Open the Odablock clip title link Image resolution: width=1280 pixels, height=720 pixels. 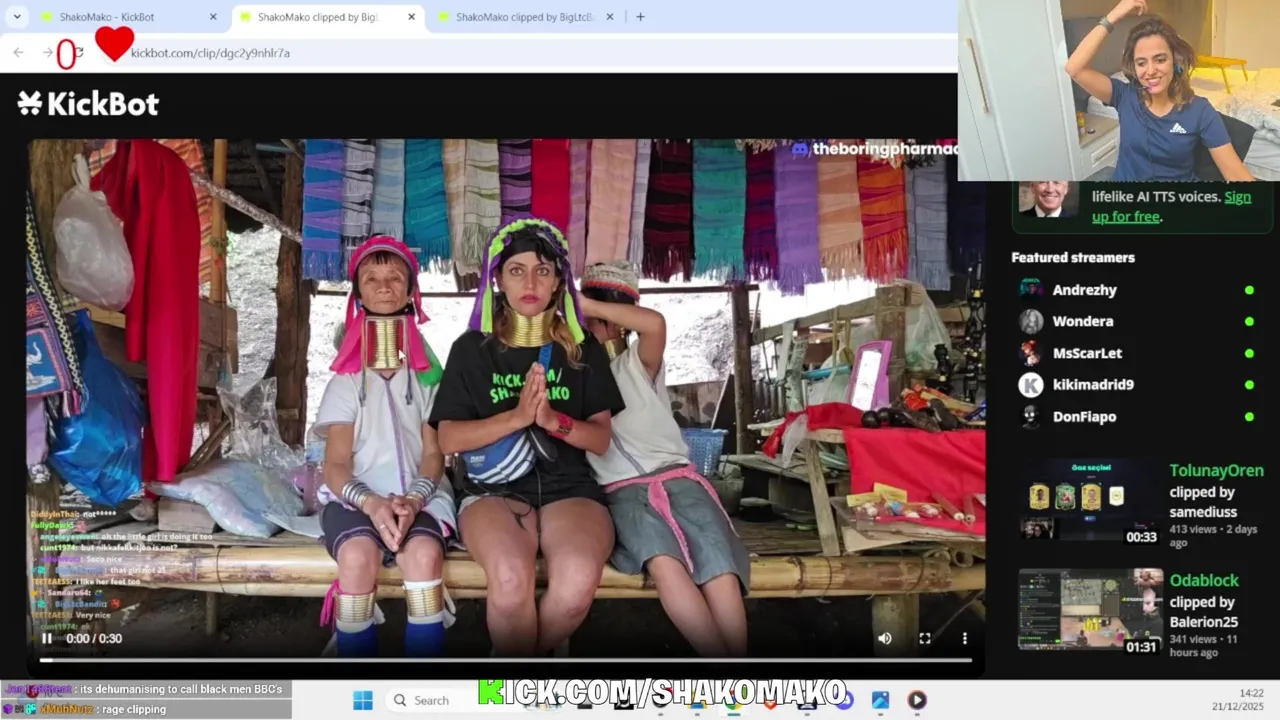[x=1204, y=580]
